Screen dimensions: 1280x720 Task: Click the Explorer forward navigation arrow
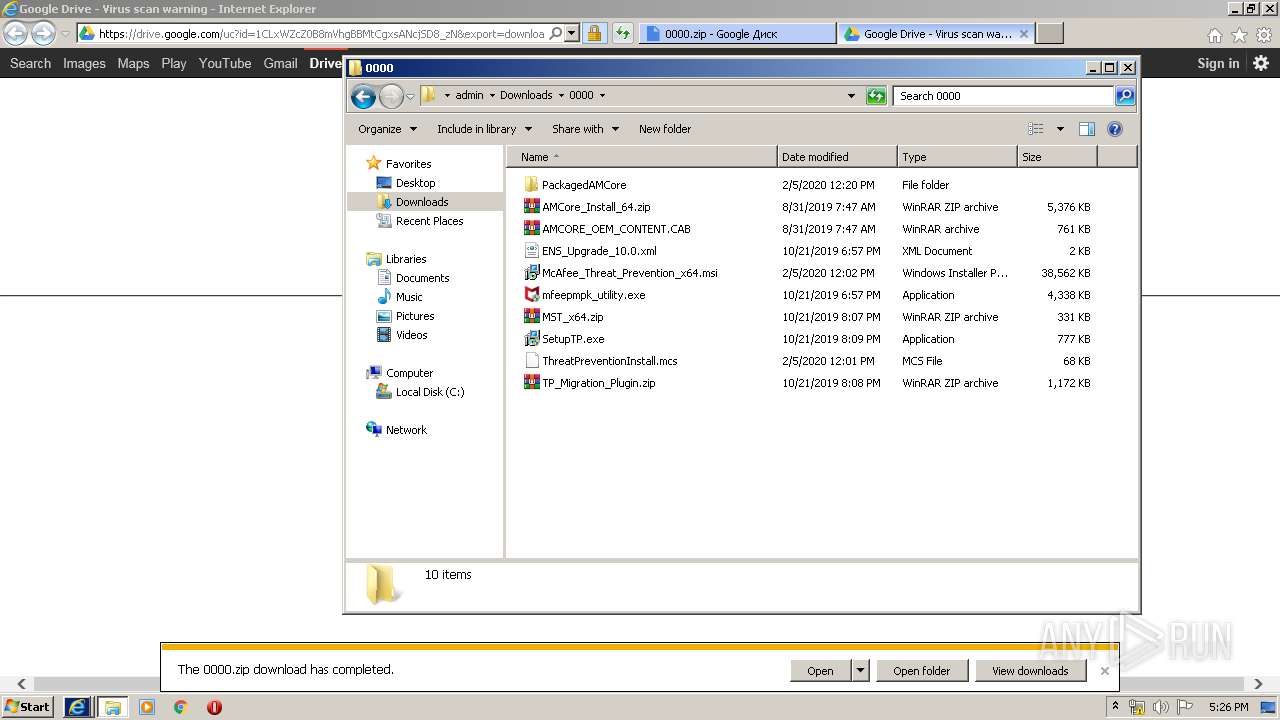[391, 96]
